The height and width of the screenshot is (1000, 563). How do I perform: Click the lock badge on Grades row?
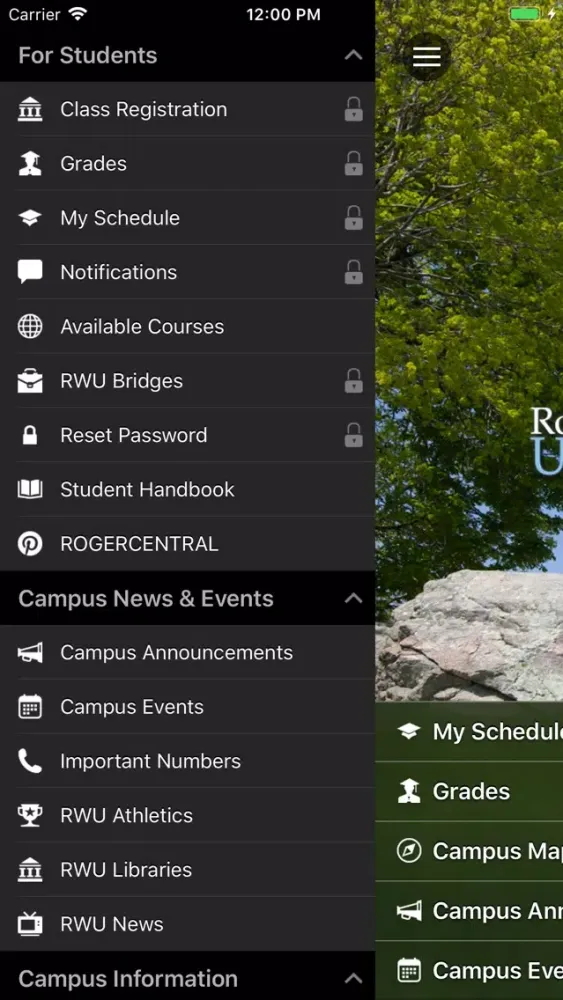[x=353, y=163]
